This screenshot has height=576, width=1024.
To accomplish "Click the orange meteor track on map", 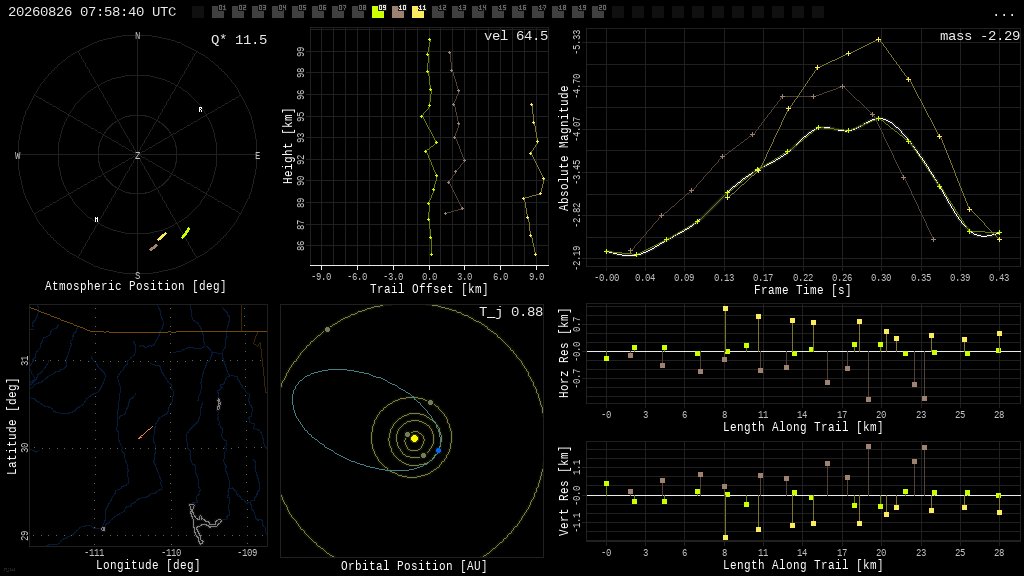I will [146, 432].
